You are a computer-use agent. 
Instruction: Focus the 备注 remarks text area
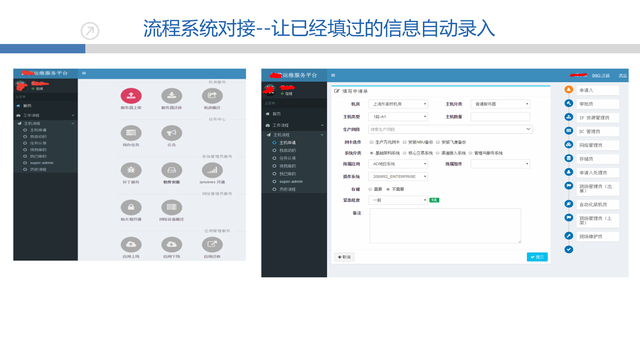pyautogui.click(x=445, y=226)
